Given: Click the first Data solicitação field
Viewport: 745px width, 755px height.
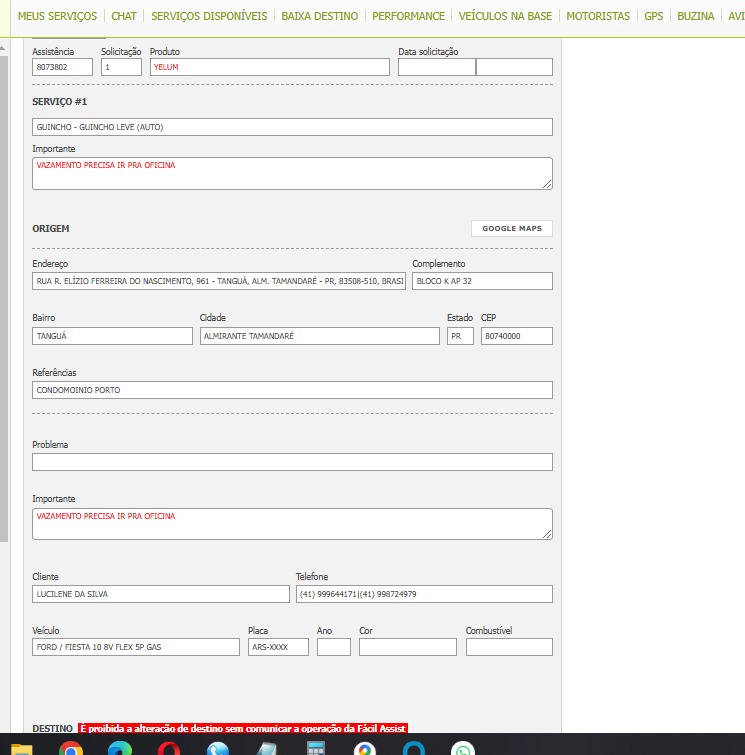Looking at the screenshot, I should tap(437, 67).
